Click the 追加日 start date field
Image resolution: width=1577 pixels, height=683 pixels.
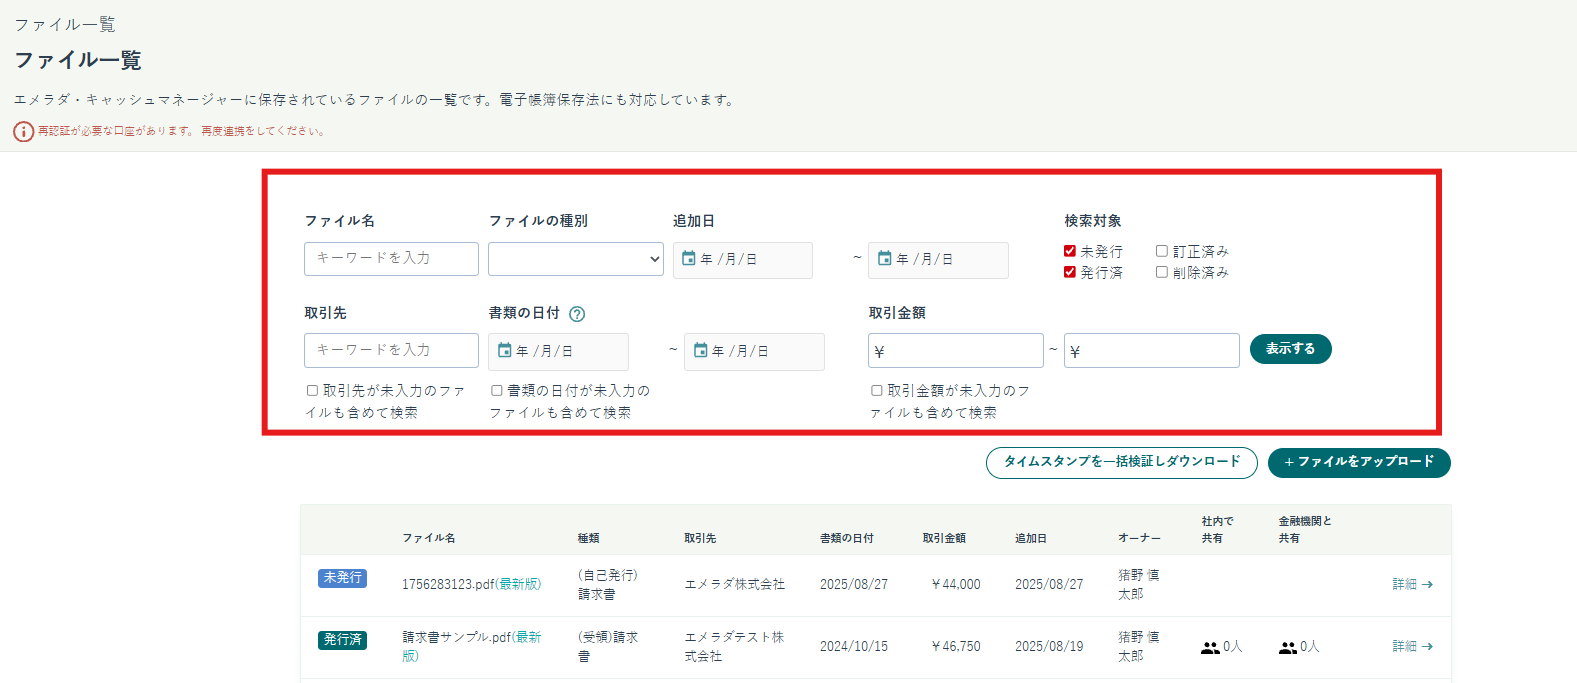pyautogui.click(x=743, y=260)
